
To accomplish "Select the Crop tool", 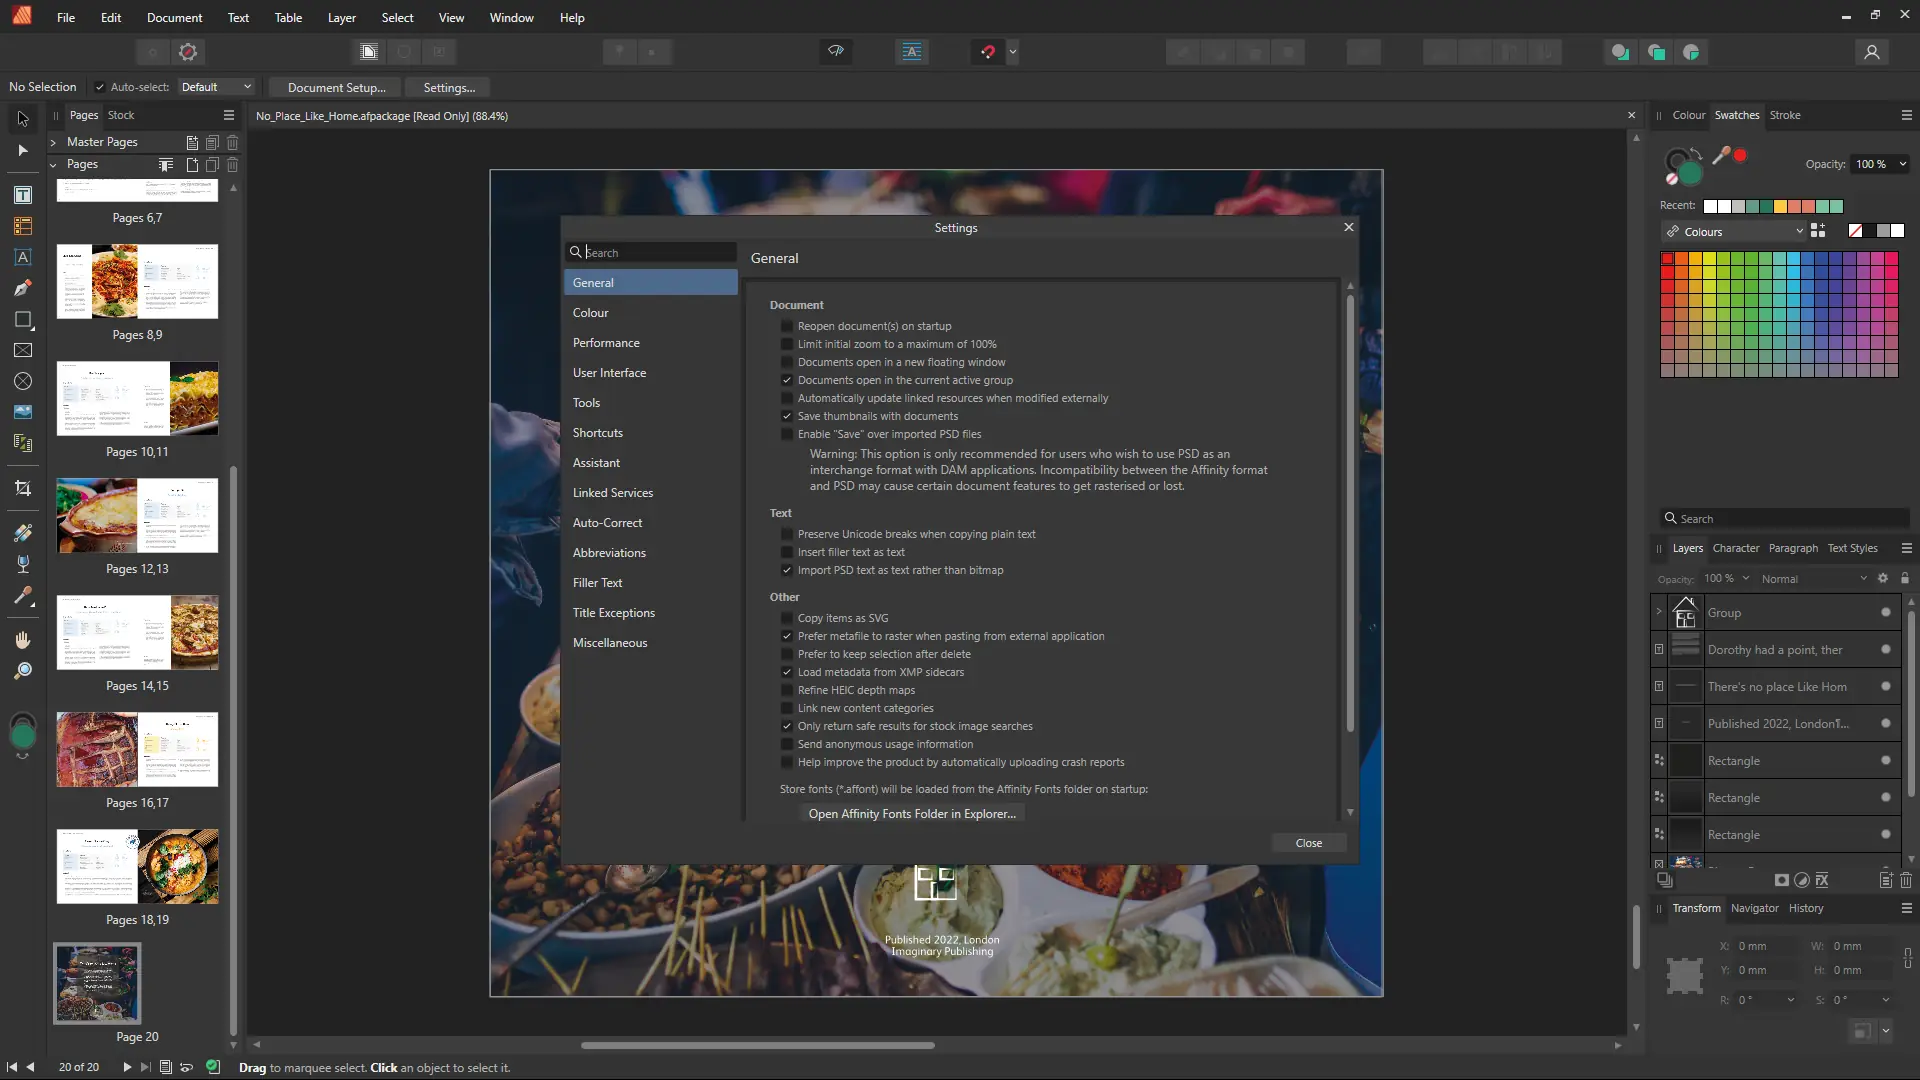I will pyautogui.click(x=22, y=488).
